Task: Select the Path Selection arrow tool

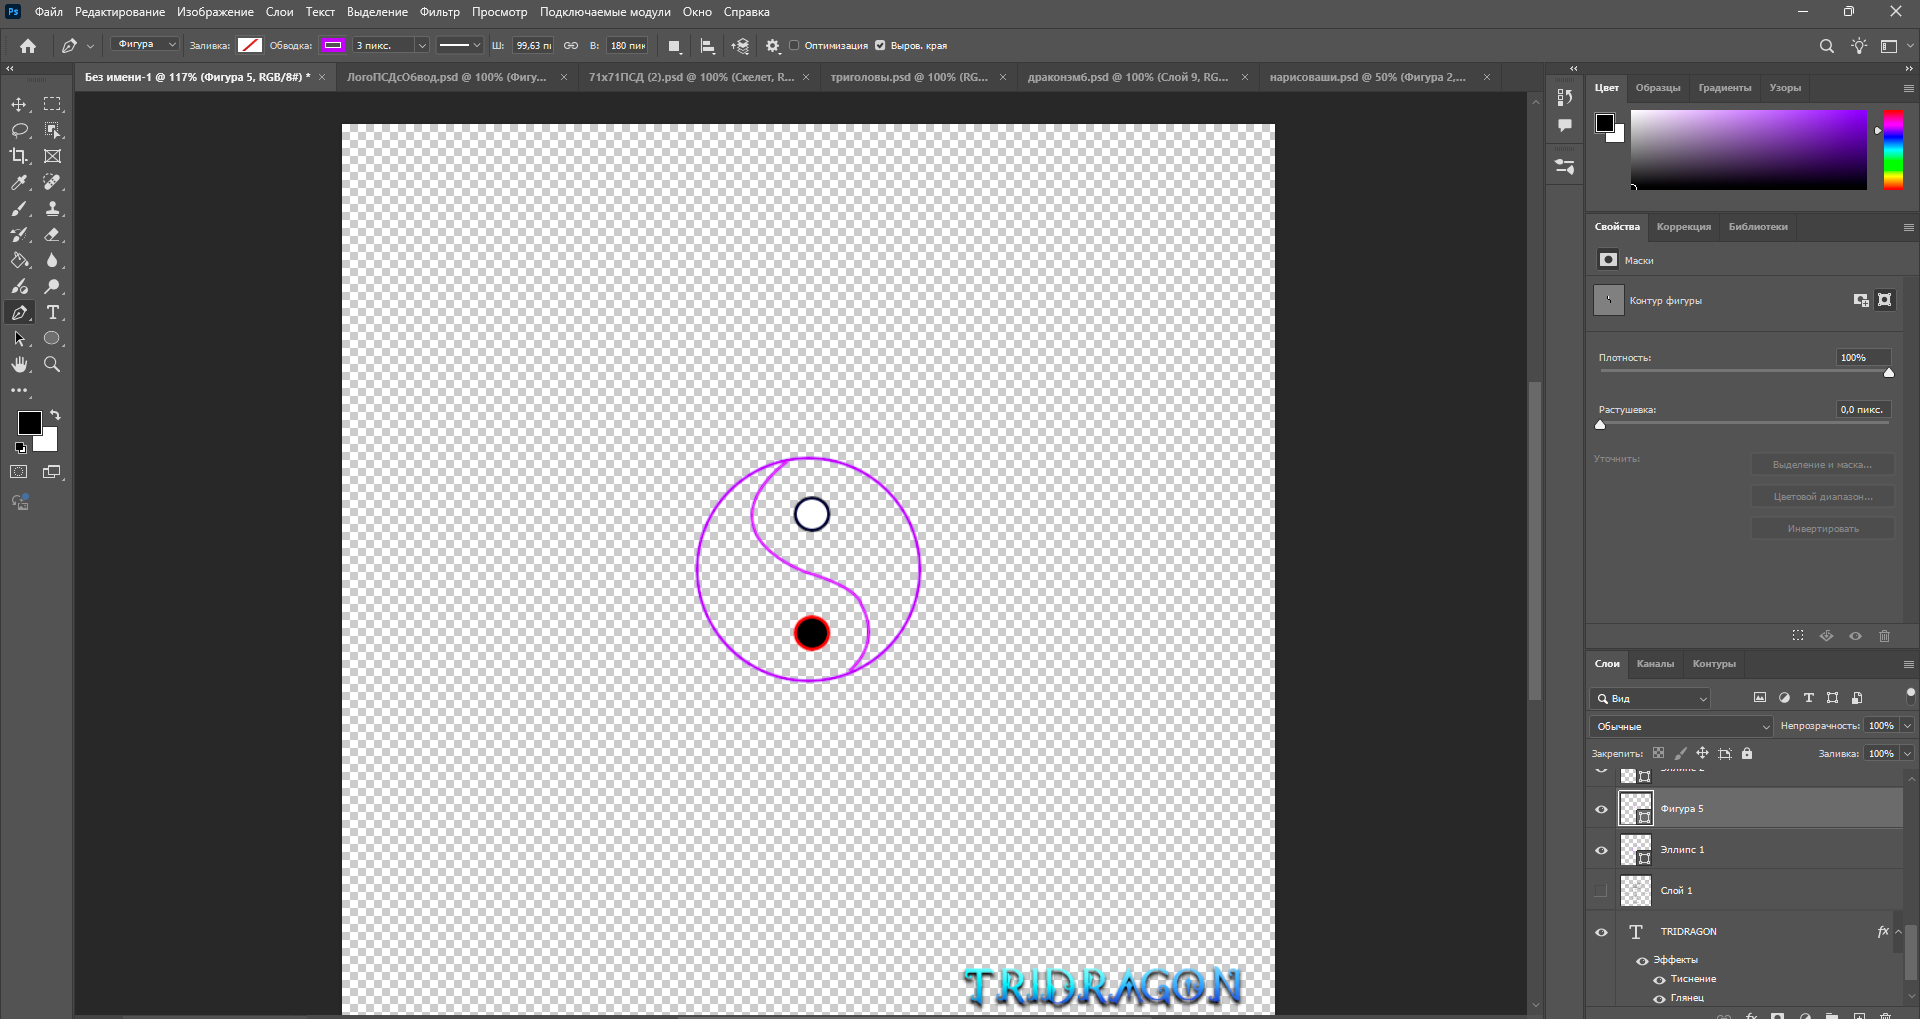Action: 19,338
